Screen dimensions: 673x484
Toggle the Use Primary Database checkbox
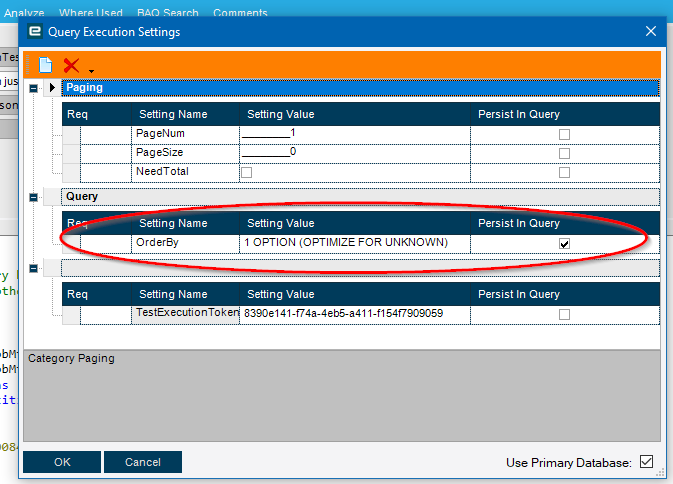646,462
